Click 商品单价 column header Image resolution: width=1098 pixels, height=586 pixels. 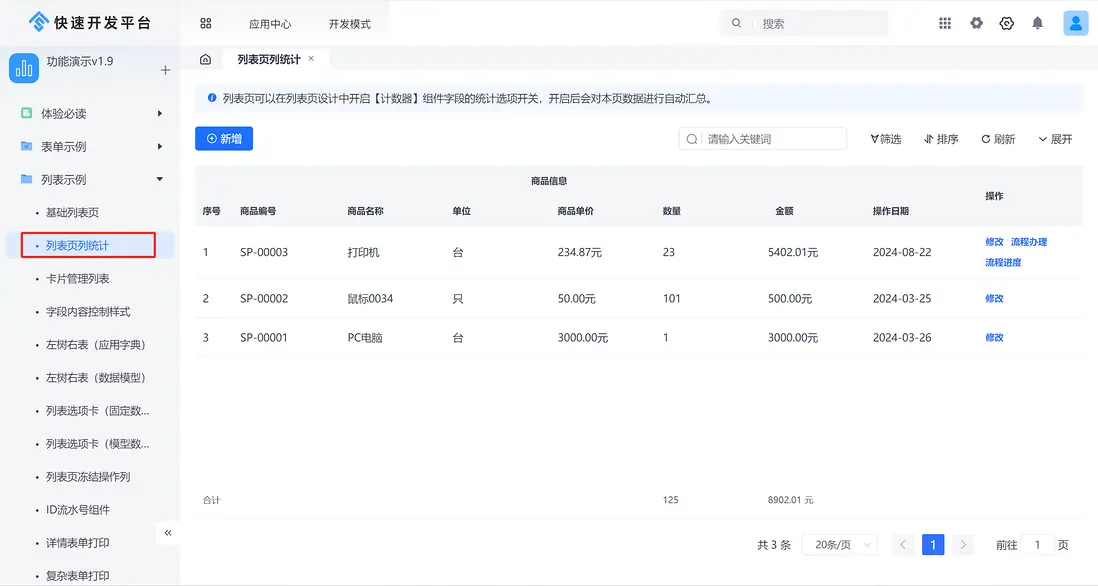[x=576, y=211]
